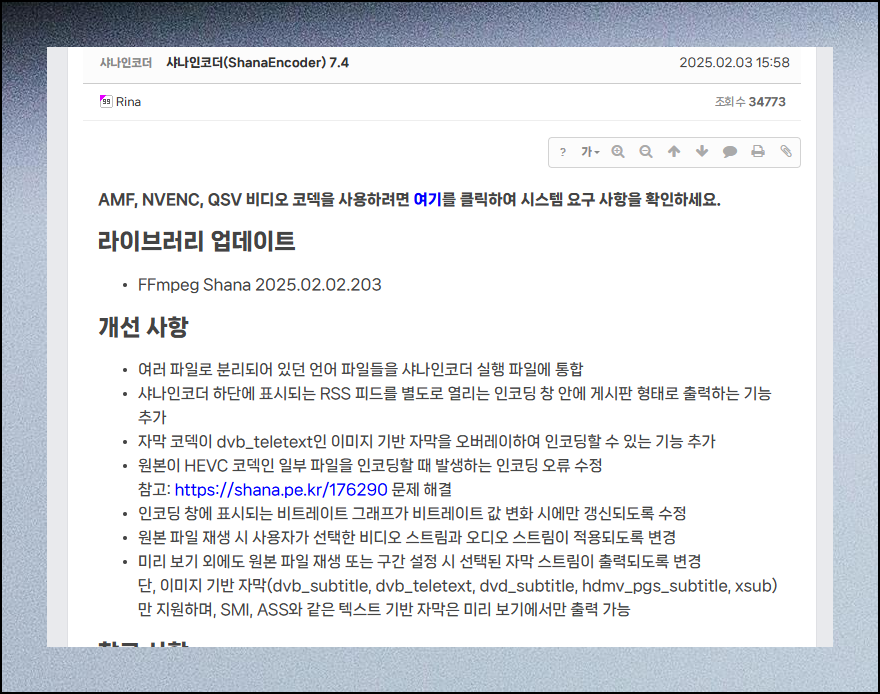Click the 비트레이트 그래프 bullet line

(412, 514)
